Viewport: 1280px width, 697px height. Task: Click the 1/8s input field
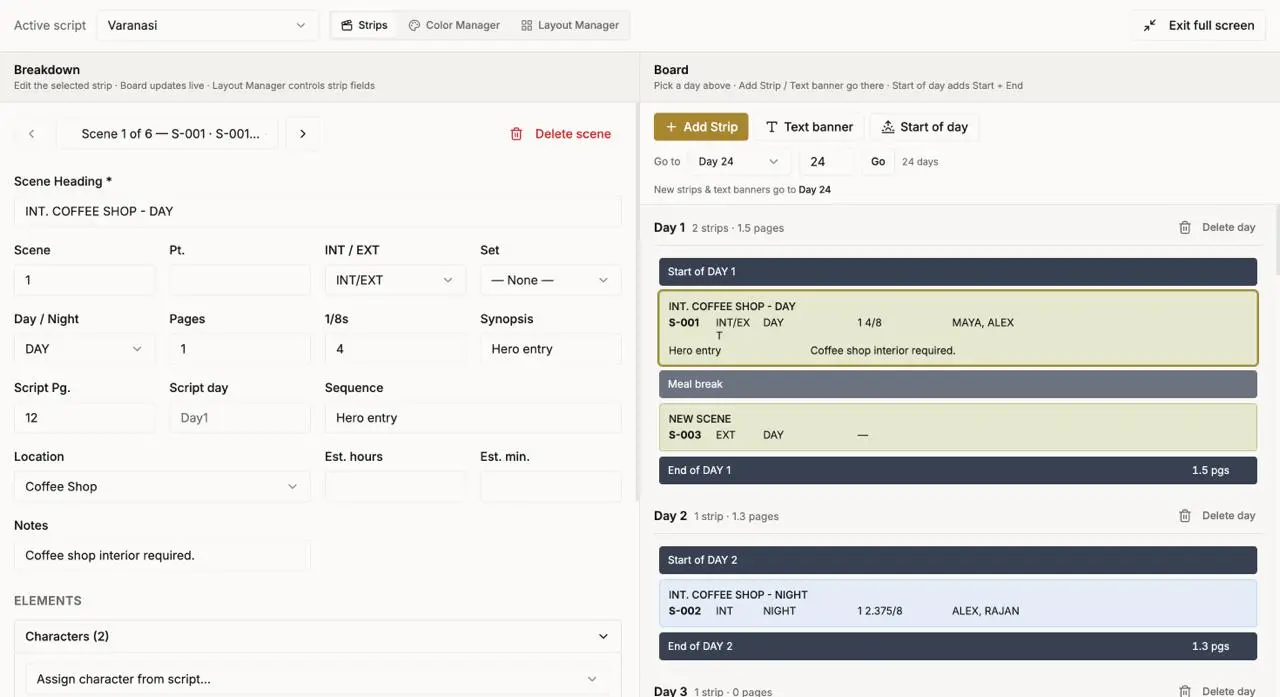click(395, 349)
